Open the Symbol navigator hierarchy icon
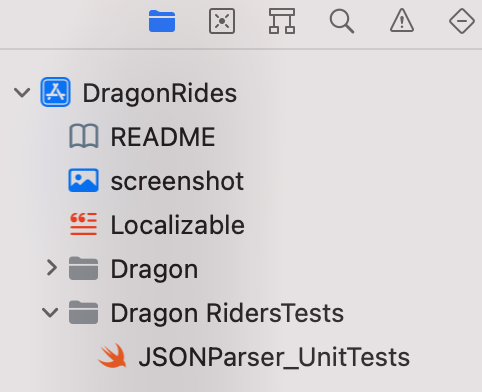This screenshot has width=482, height=392. click(x=282, y=21)
